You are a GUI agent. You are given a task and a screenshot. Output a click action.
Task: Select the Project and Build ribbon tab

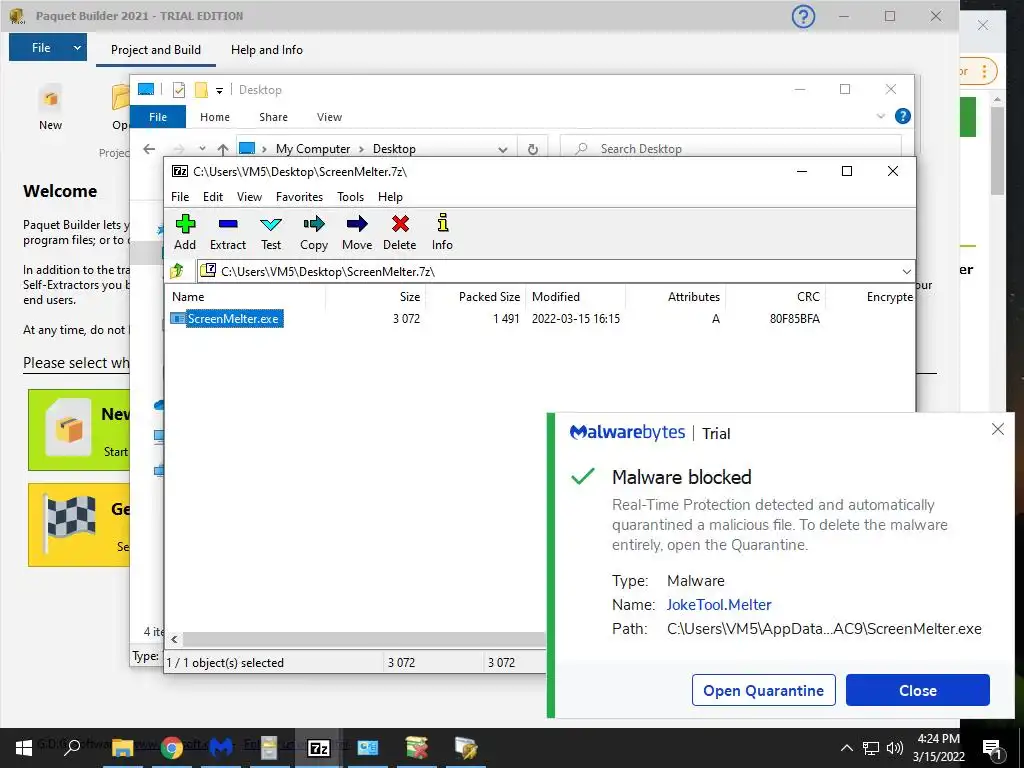pos(155,50)
